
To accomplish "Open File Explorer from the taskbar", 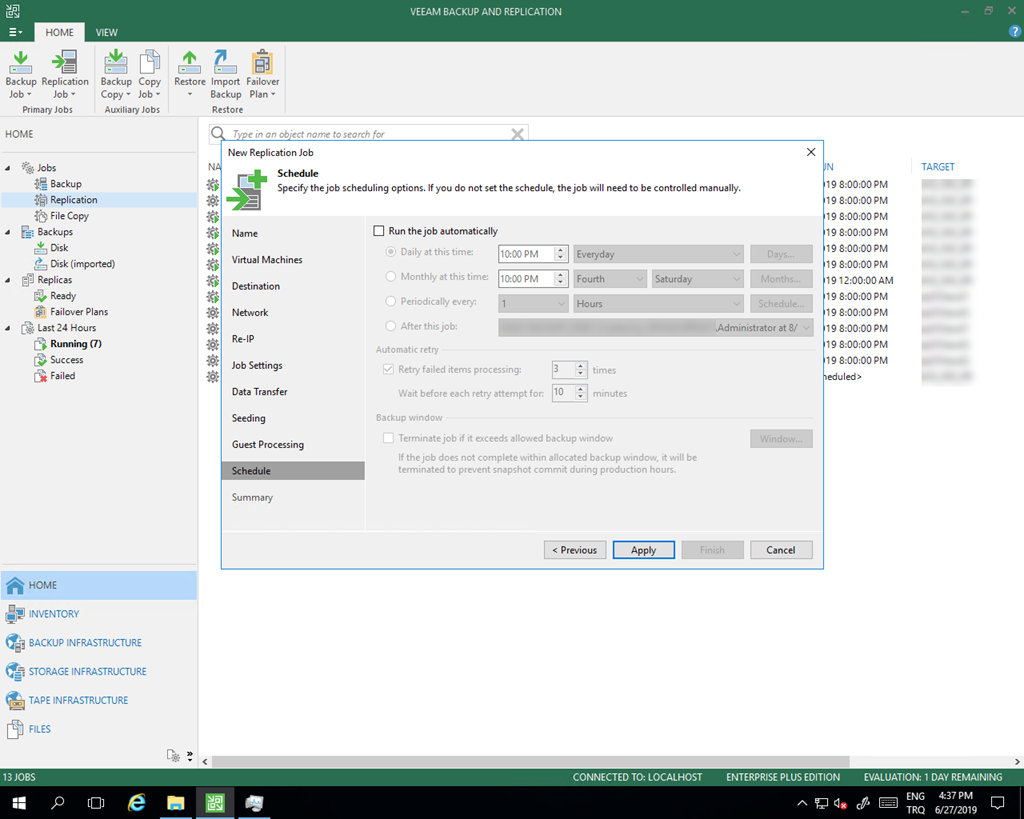I will click(176, 803).
